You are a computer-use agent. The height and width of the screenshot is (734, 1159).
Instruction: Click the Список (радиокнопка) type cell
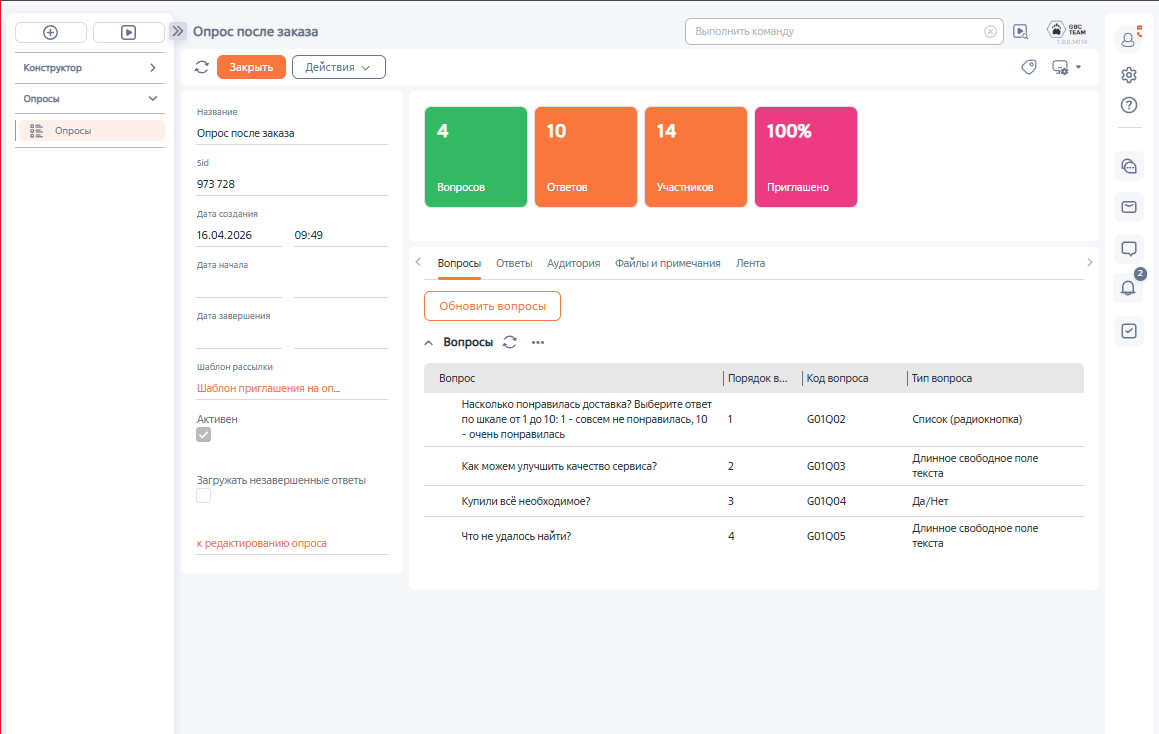point(967,420)
